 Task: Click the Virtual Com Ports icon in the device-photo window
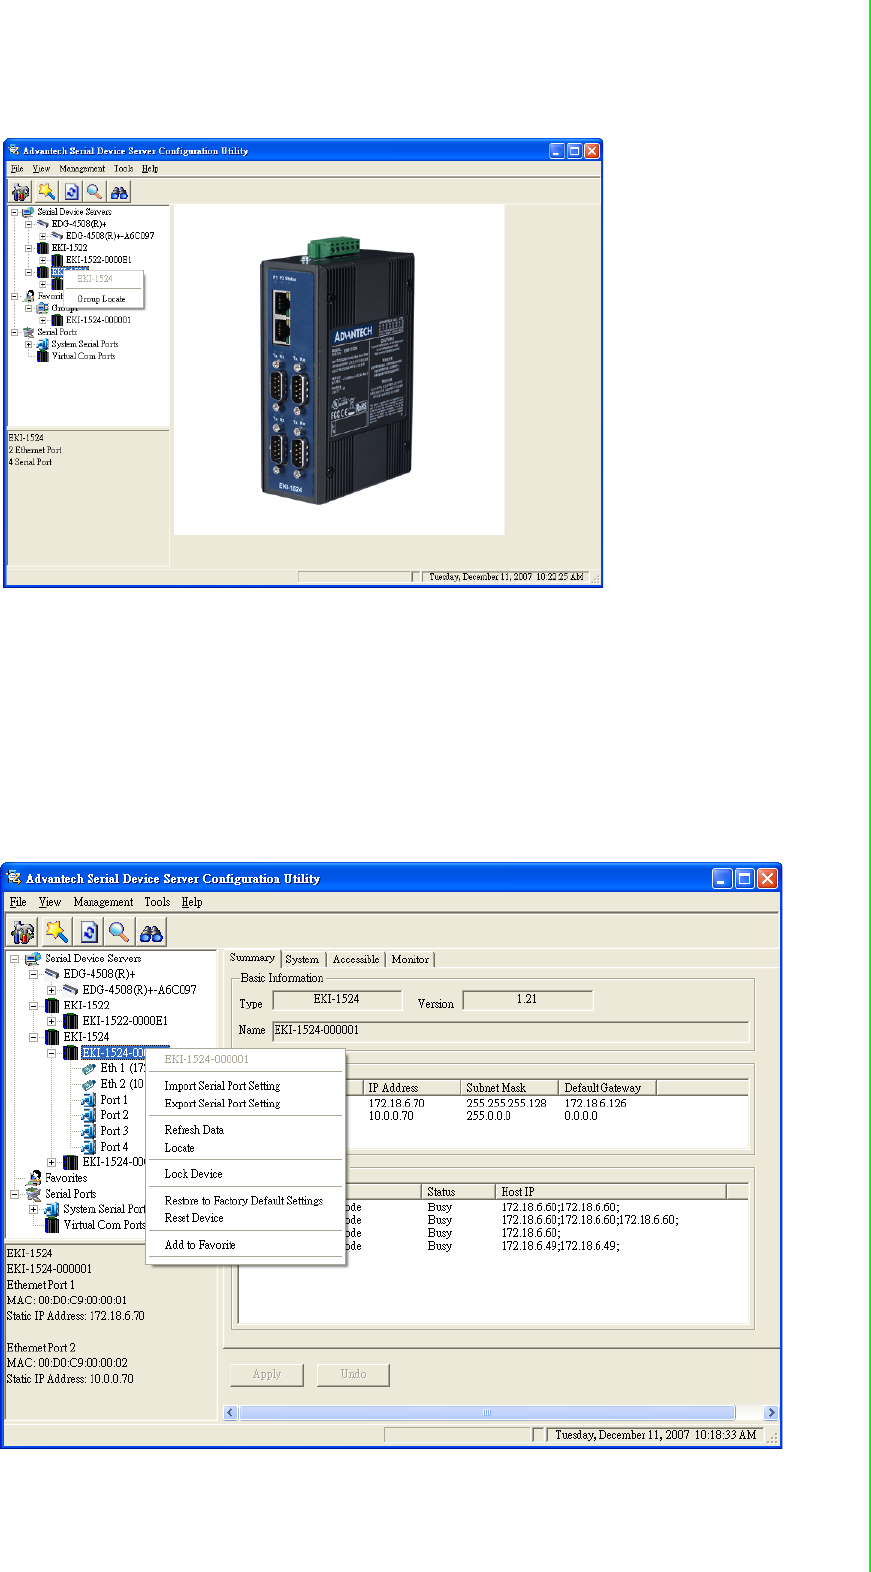tap(43, 356)
